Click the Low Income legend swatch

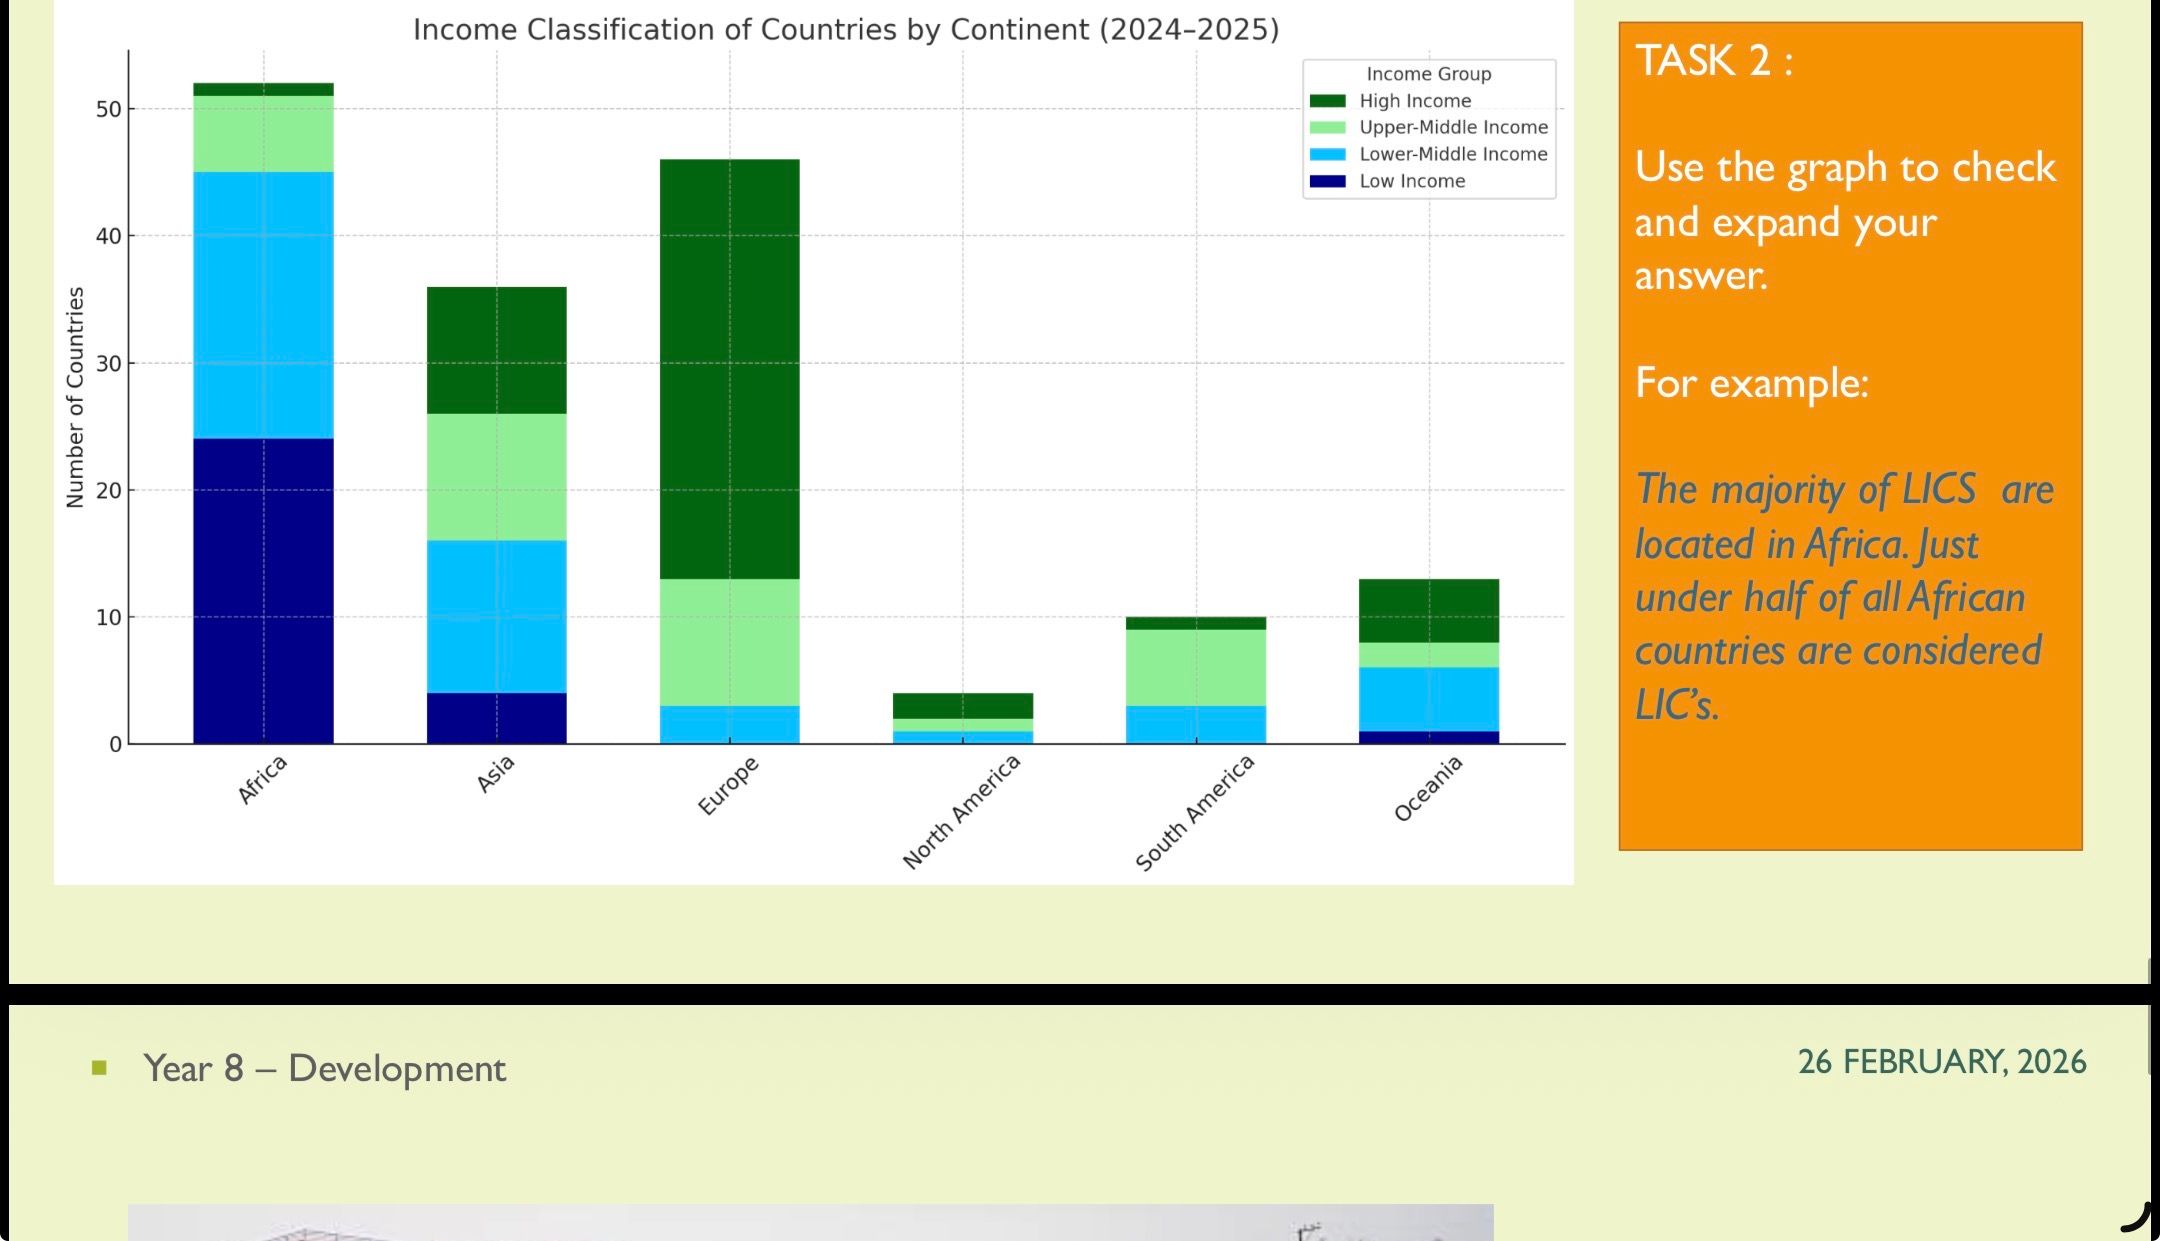coord(1327,182)
